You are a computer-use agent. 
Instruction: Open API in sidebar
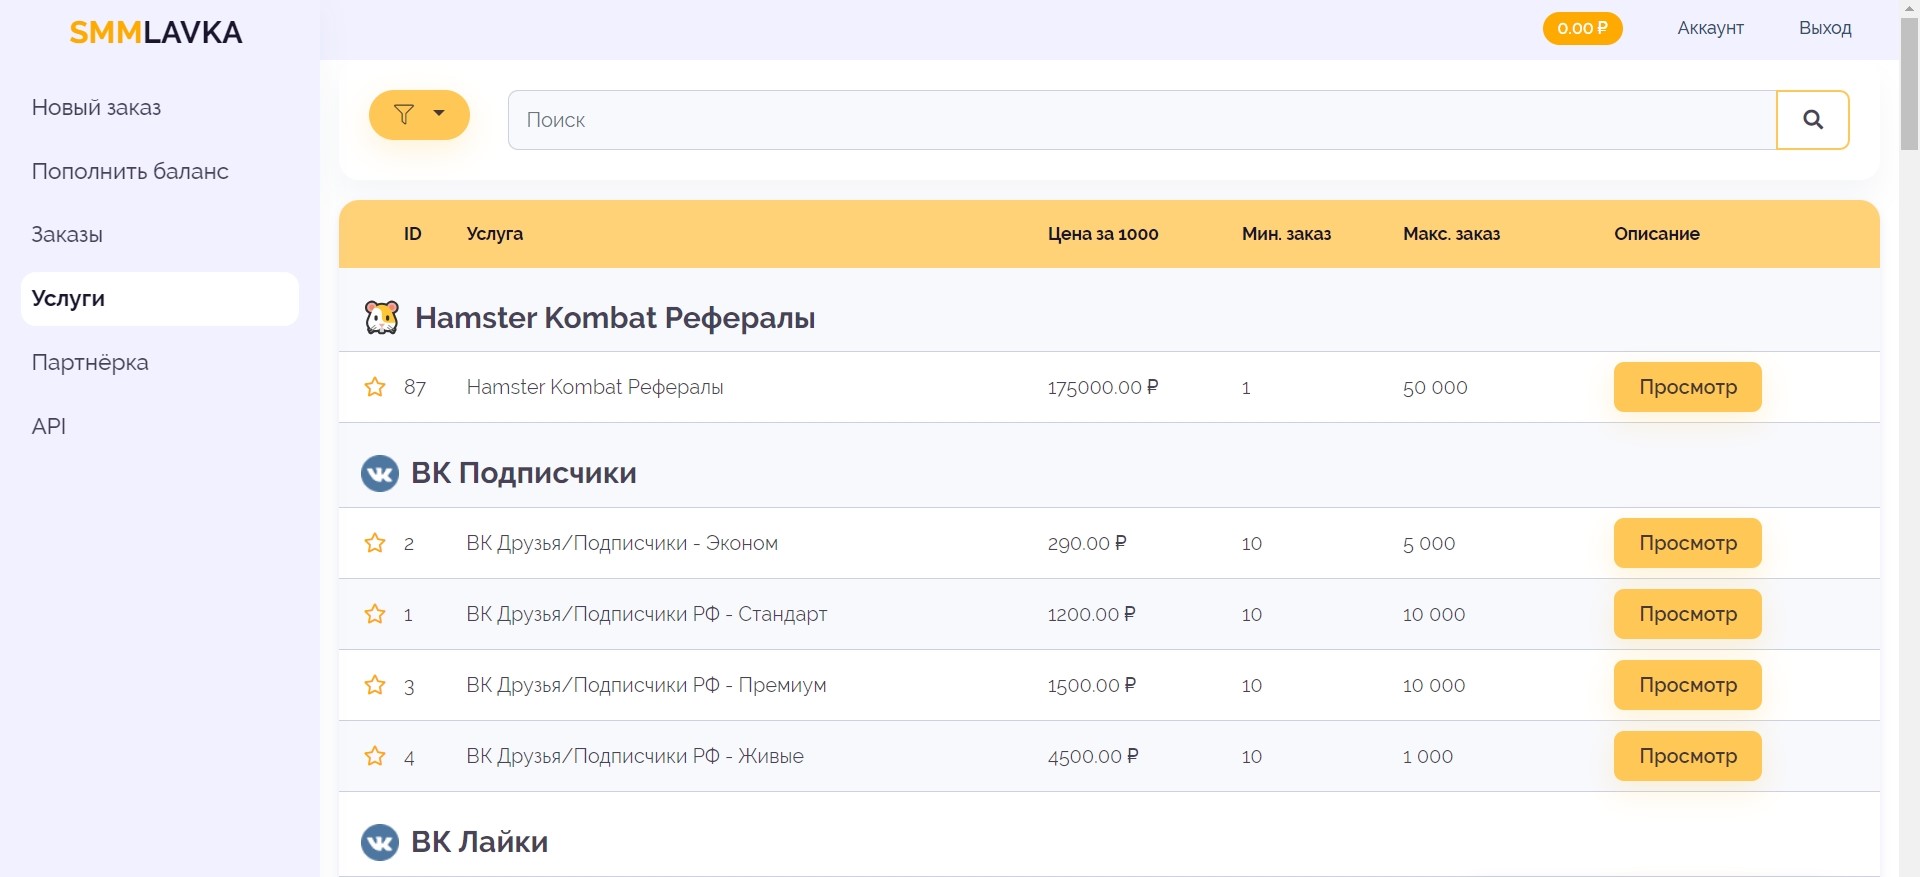(49, 427)
